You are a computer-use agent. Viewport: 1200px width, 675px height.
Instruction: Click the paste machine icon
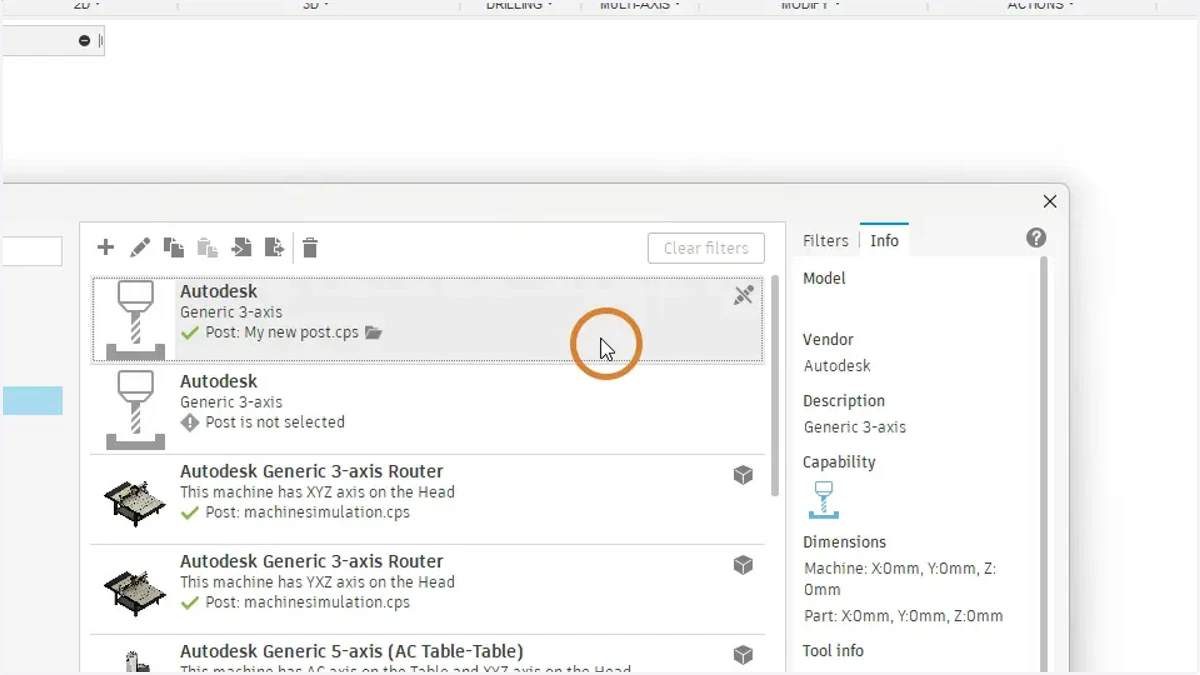[x=207, y=247]
